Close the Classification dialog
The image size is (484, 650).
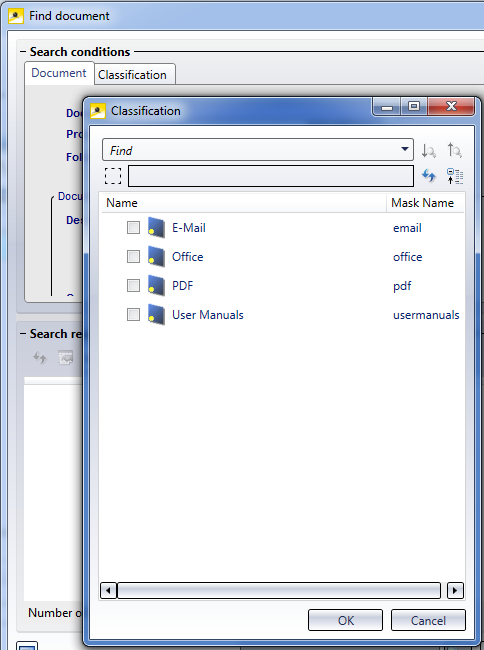[x=451, y=107]
